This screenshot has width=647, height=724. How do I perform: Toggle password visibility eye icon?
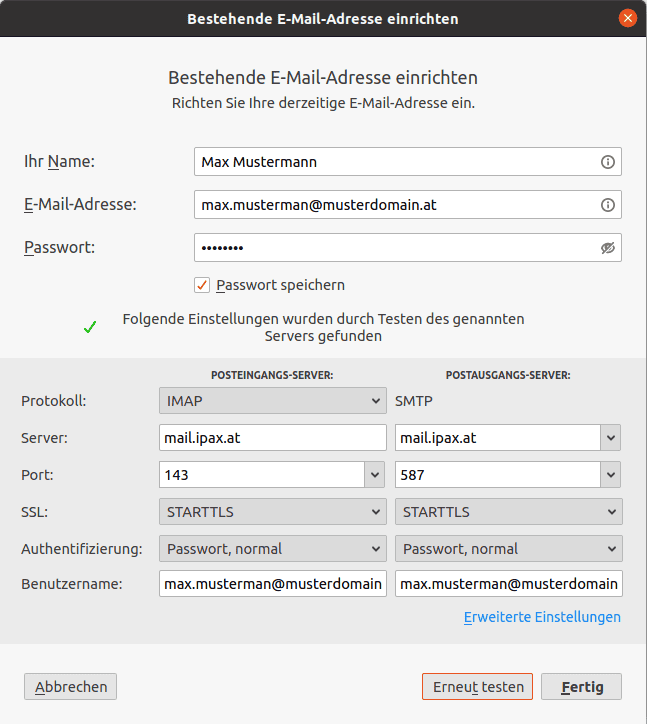pos(607,248)
